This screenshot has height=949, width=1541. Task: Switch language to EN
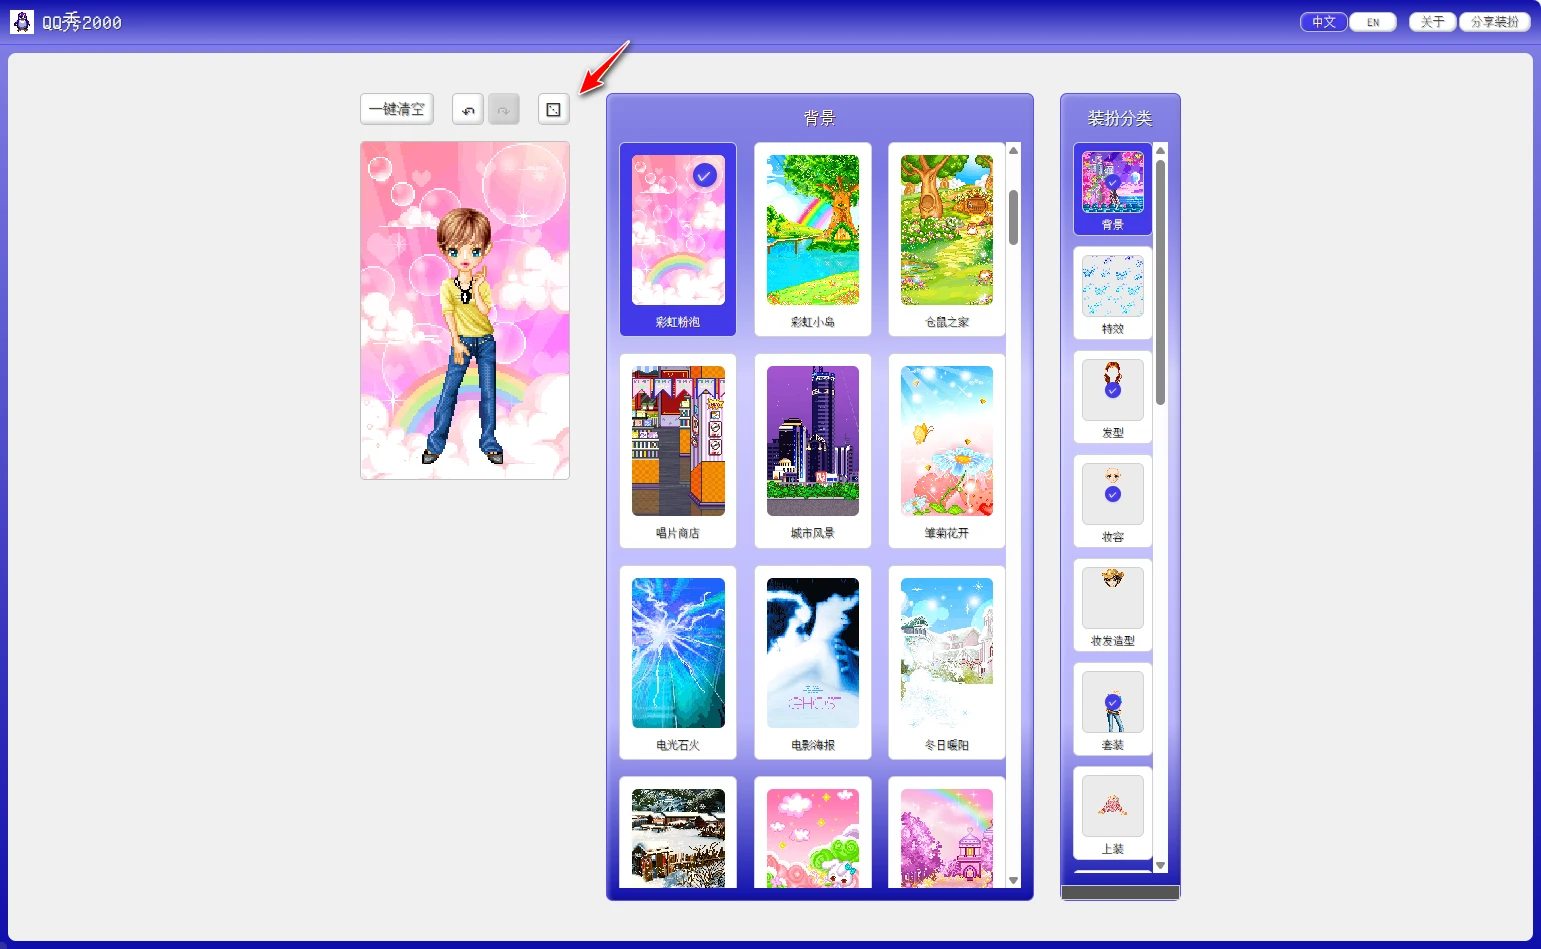[1373, 22]
